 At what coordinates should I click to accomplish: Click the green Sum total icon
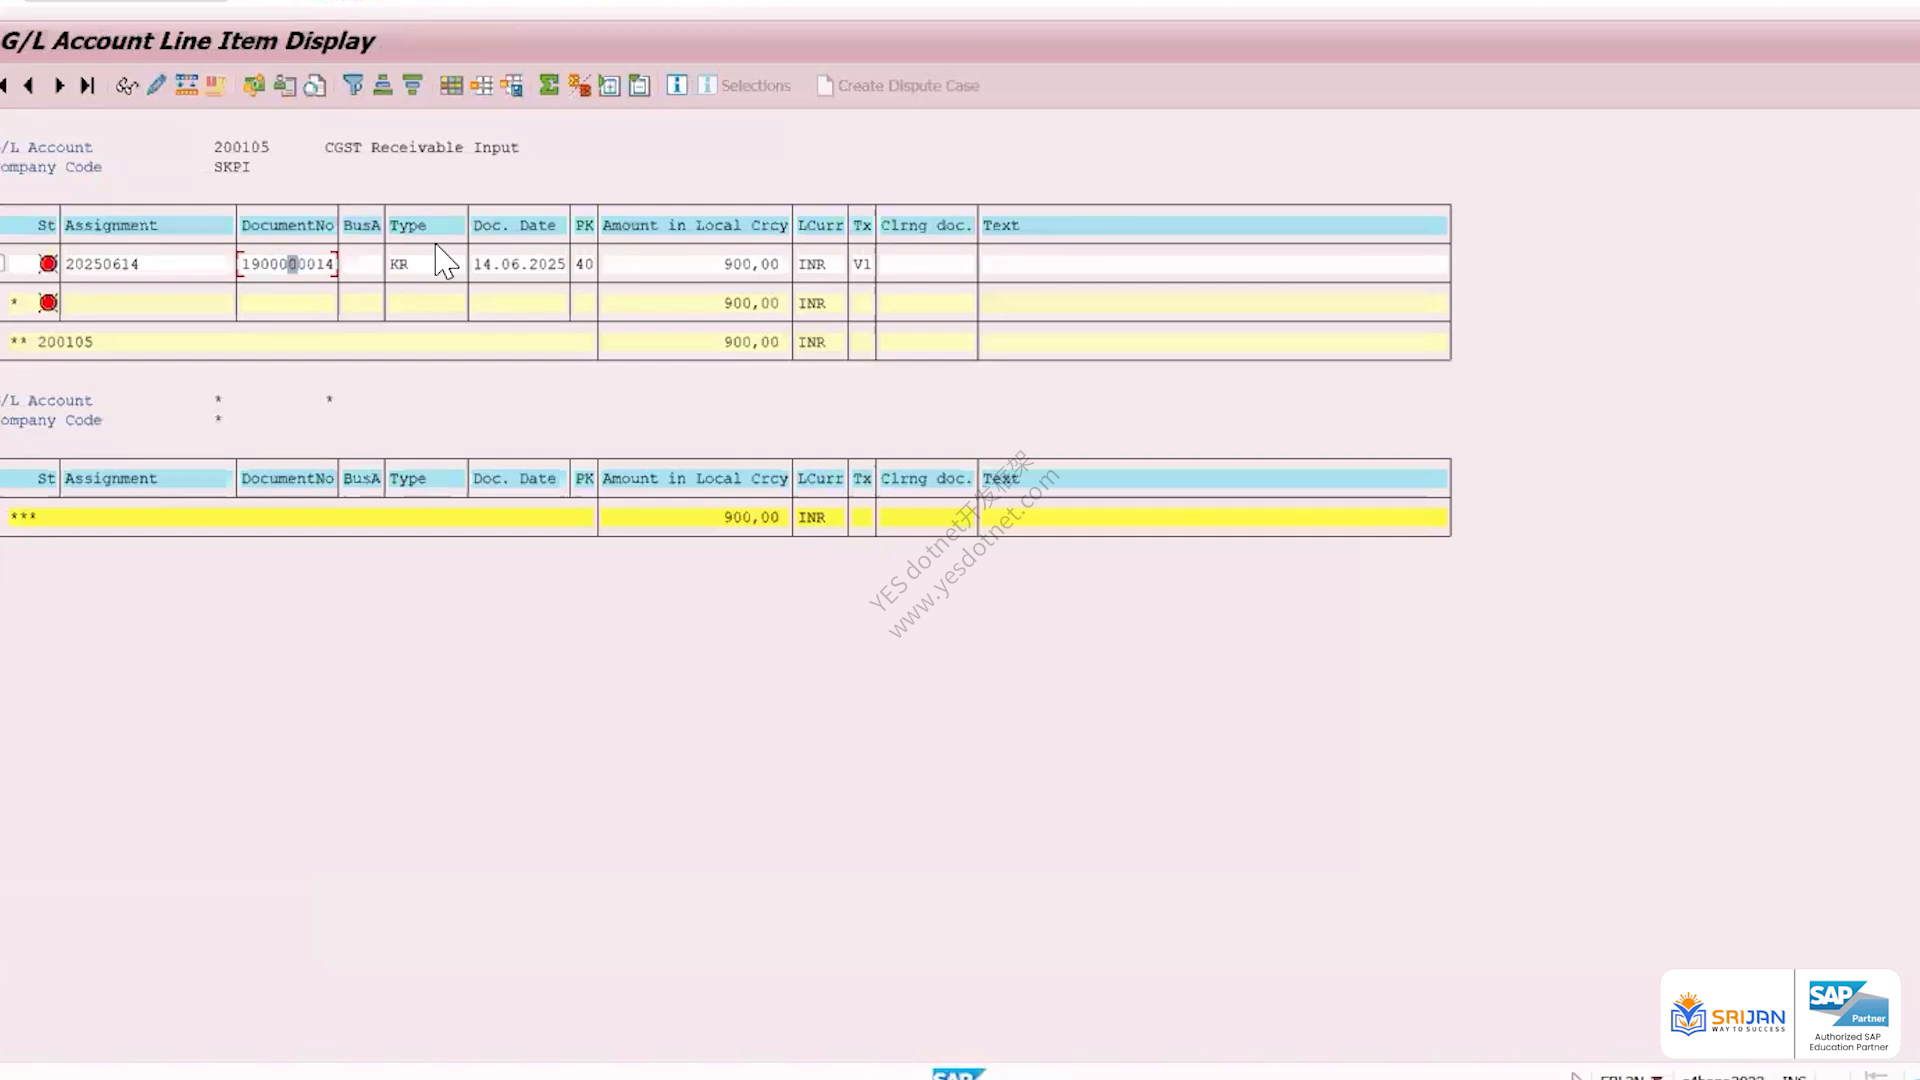pyautogui.click(x=549, y=86)
